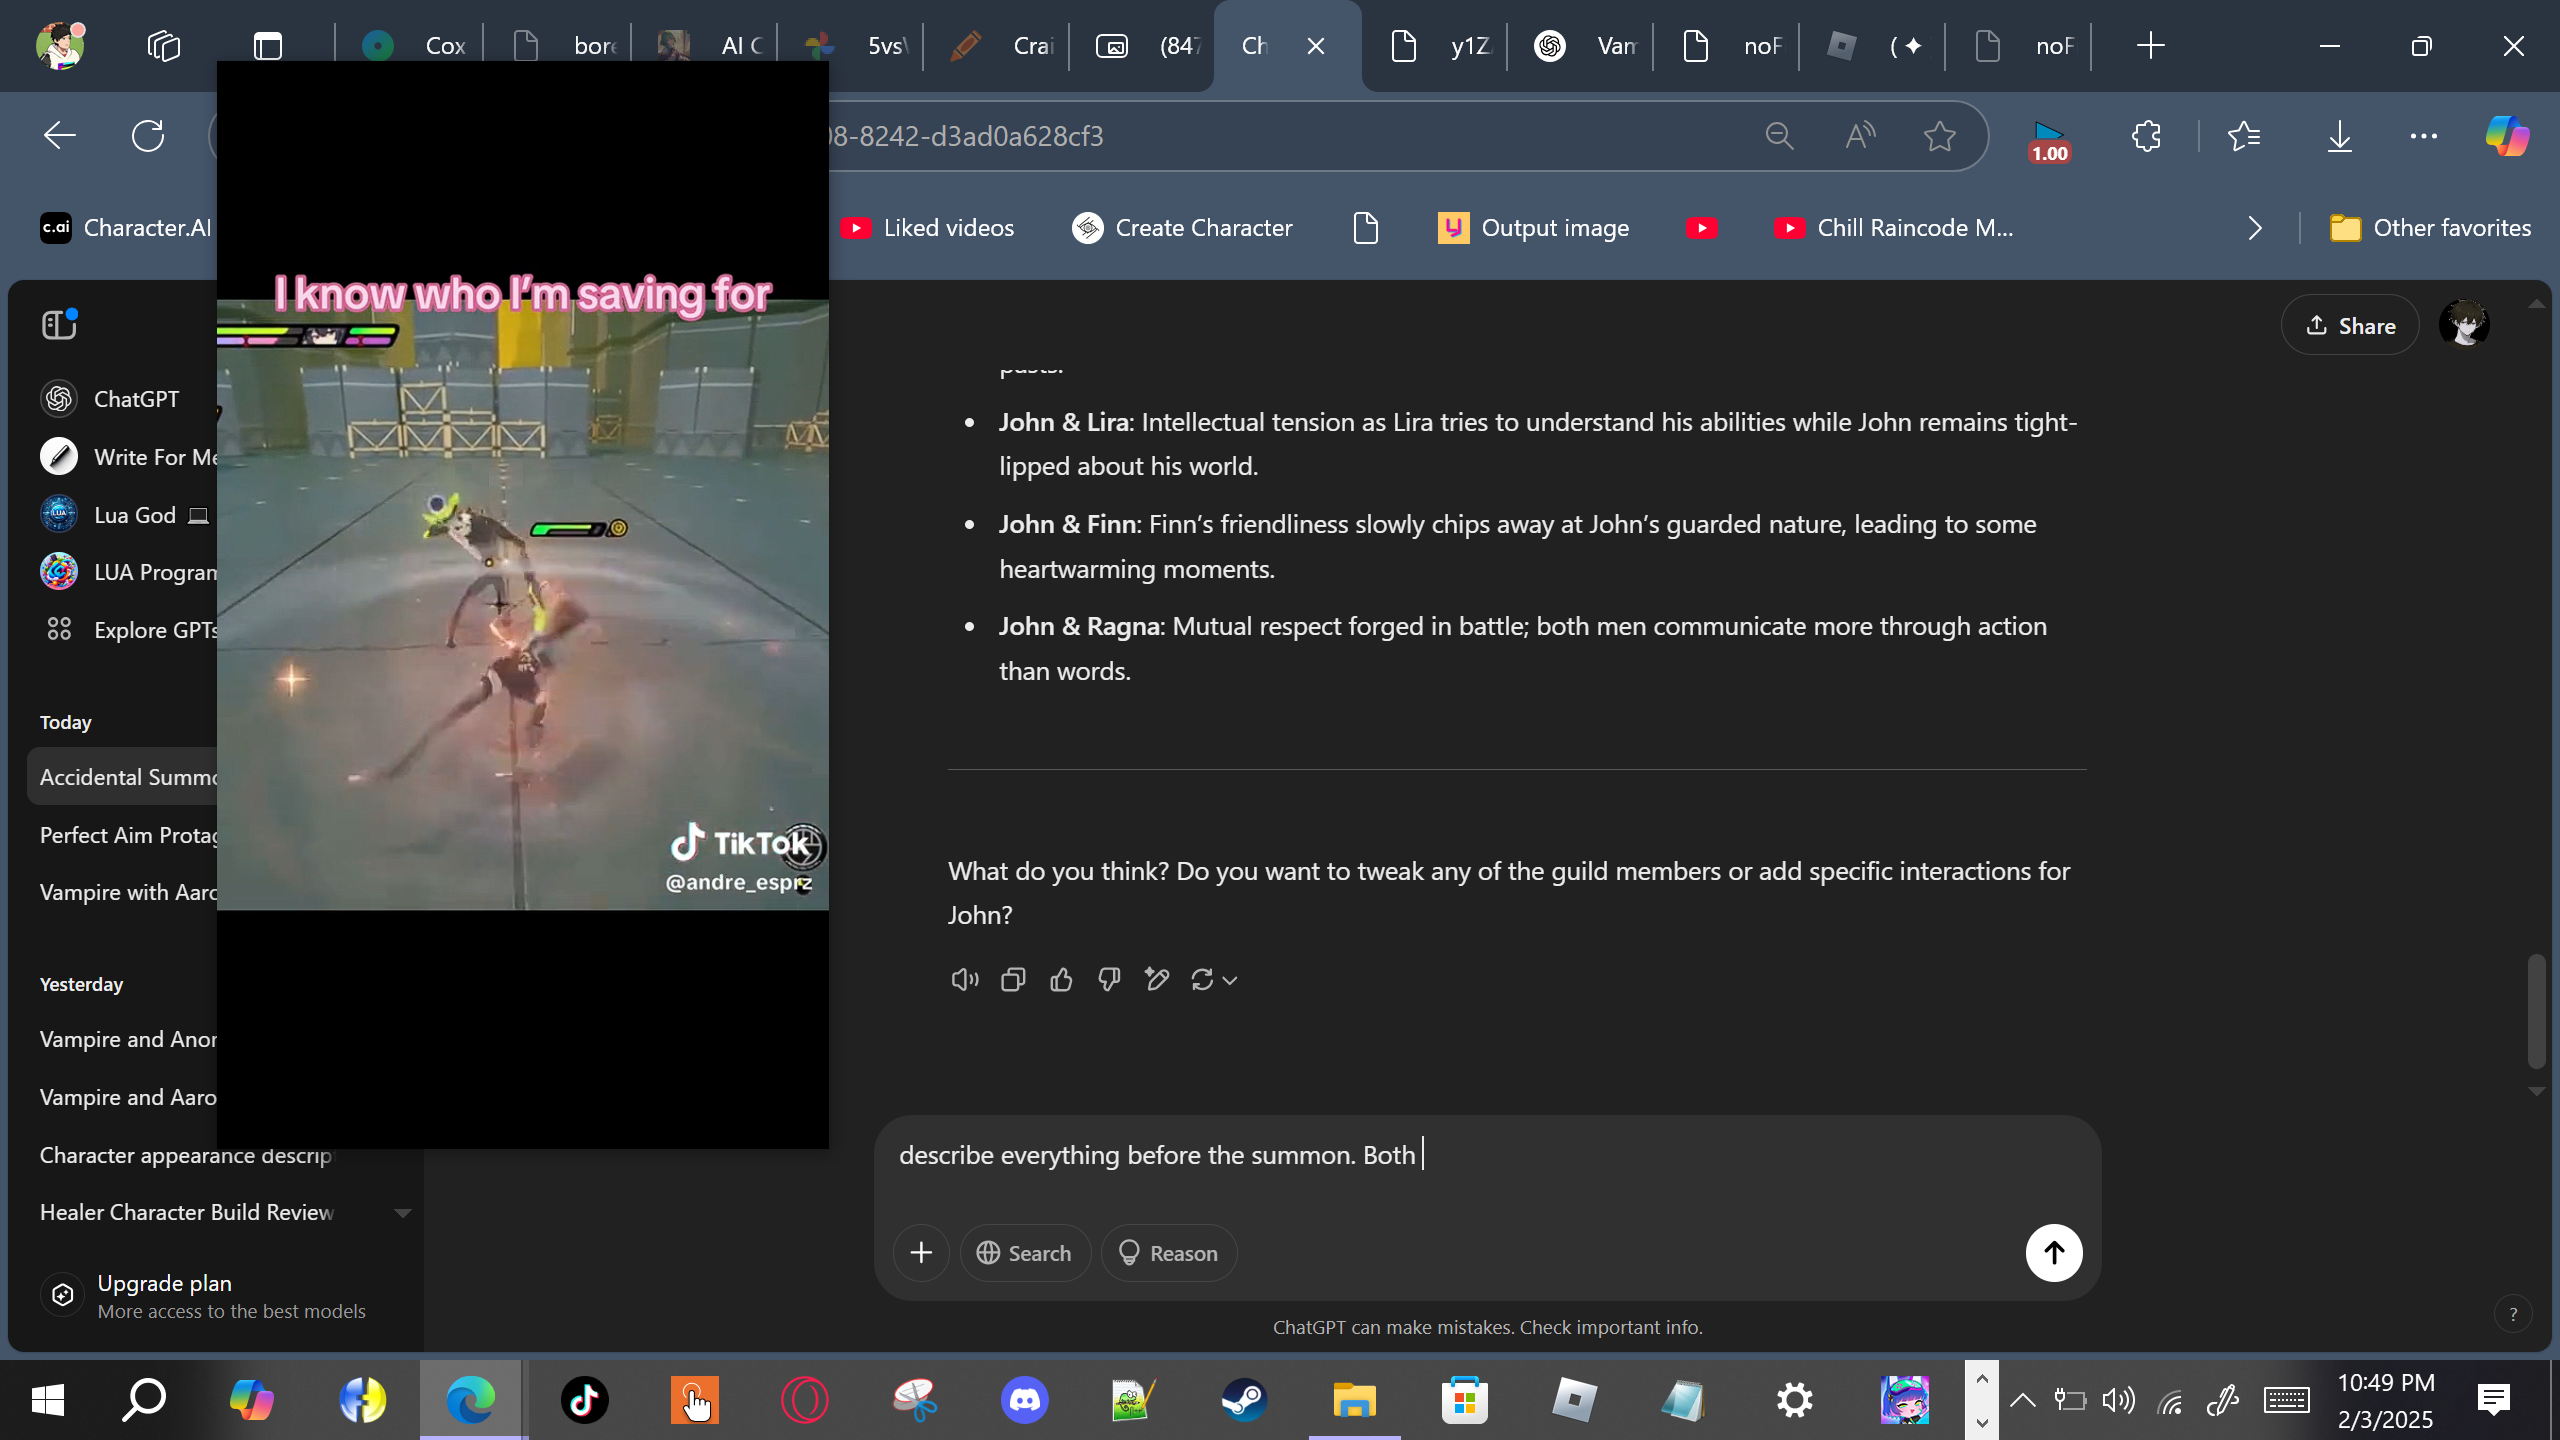Click the chat page vertical scrollbar thumb
2560x1440 pixels.
point(2536,1011)
